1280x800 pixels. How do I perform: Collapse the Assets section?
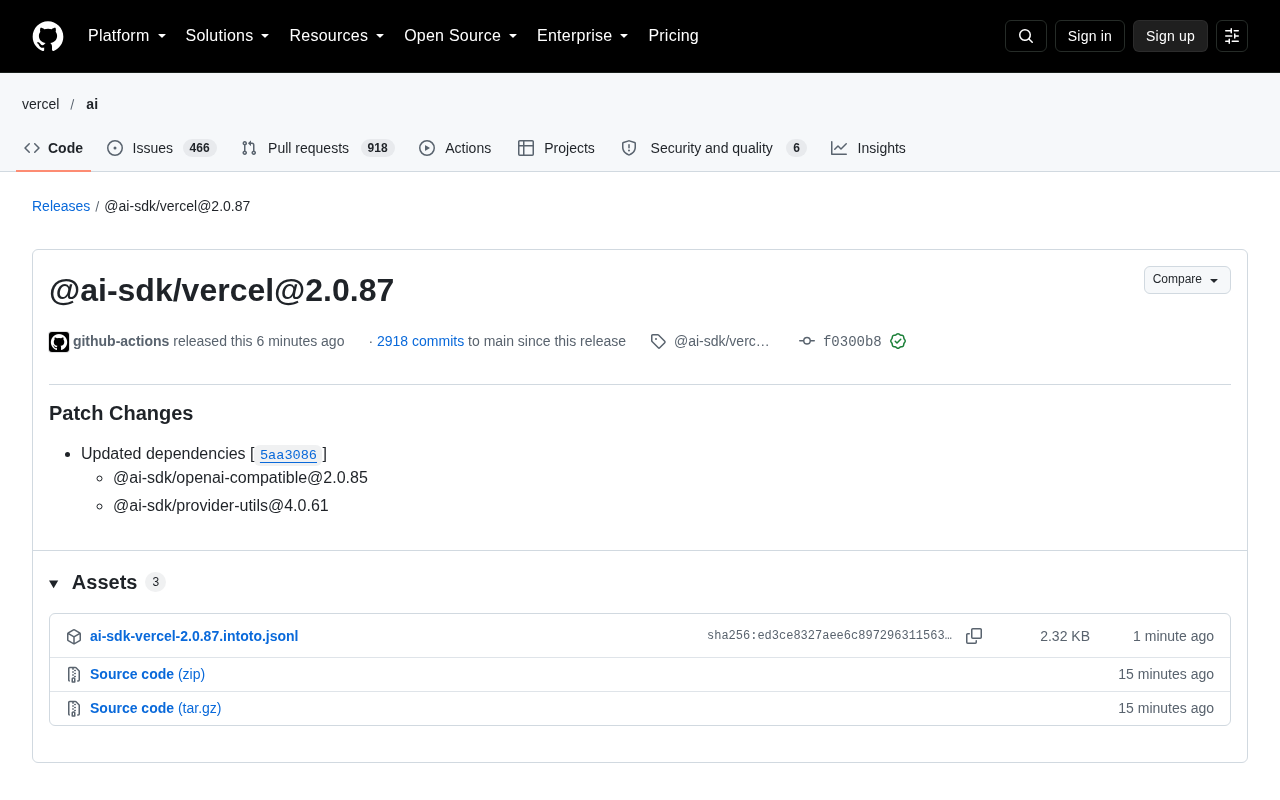click(x=54, y=583)
